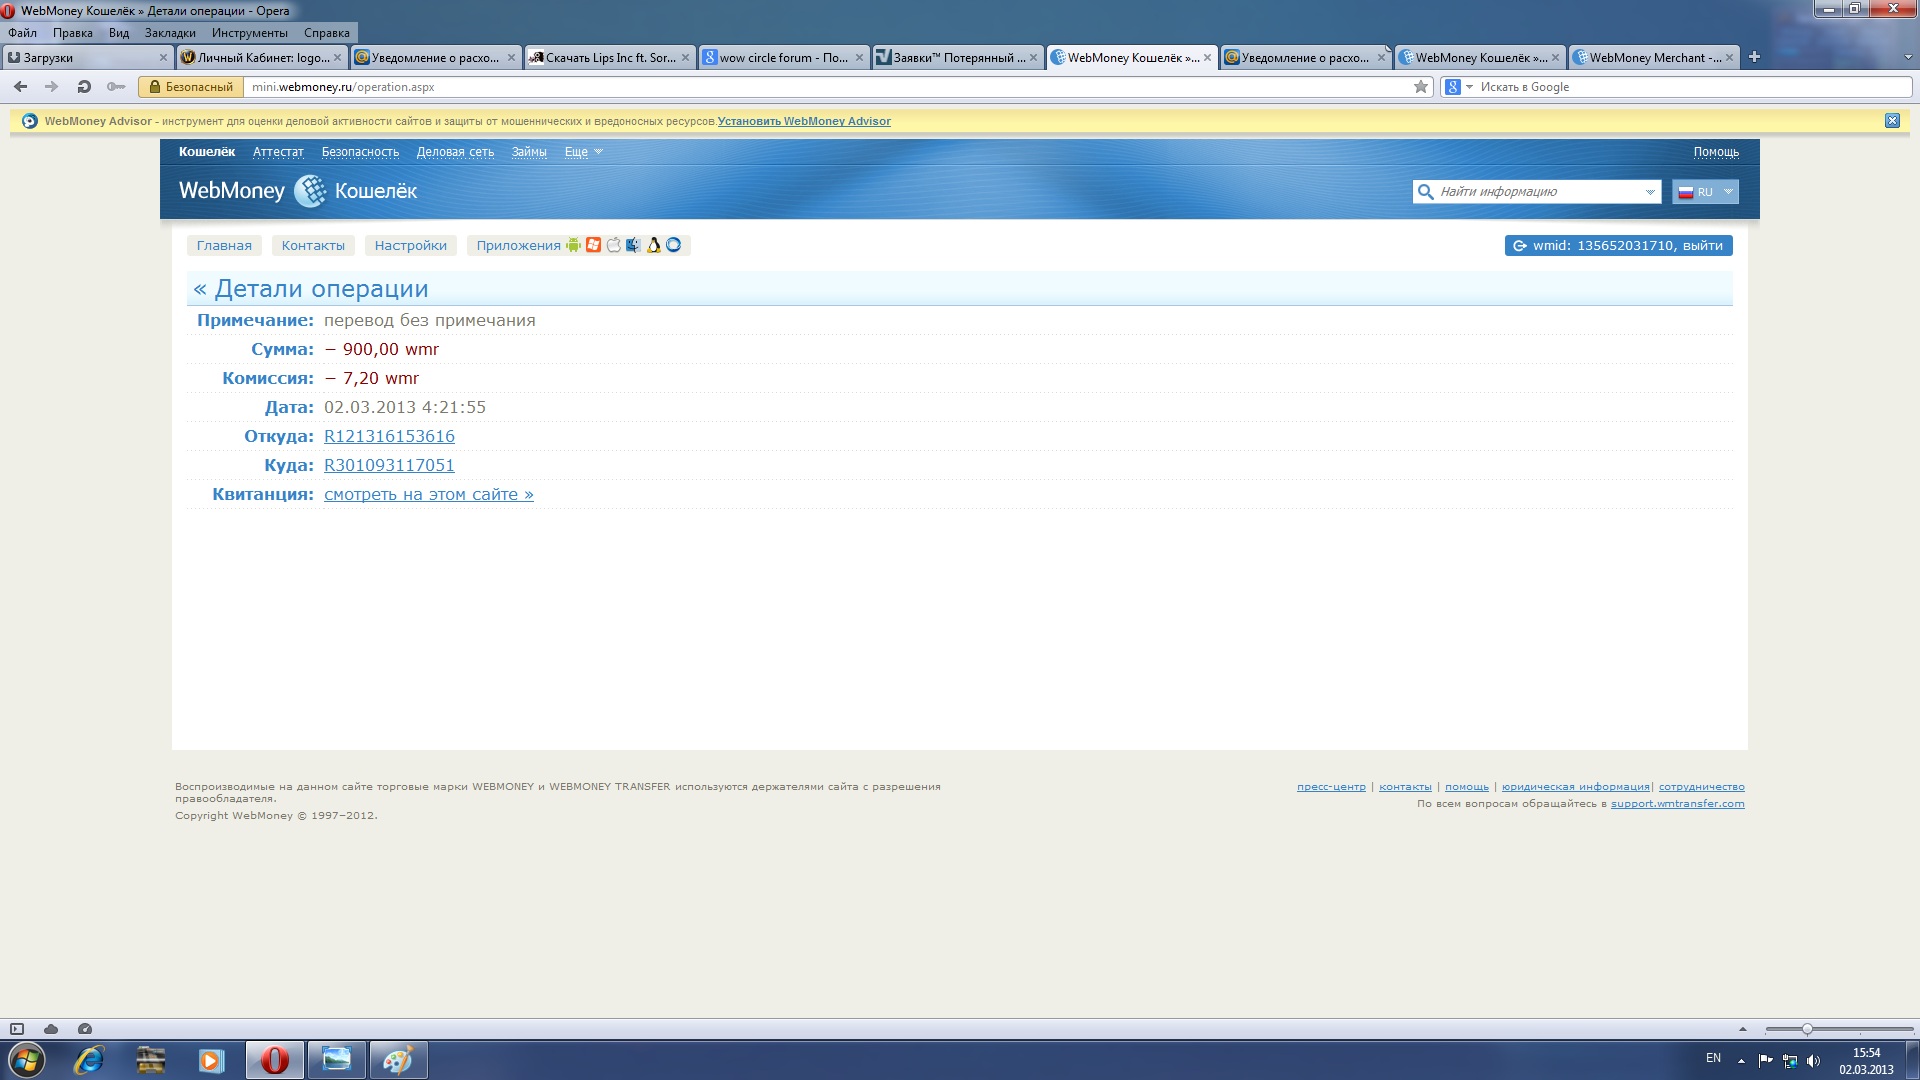Open the Займы top navigation link

click(529, 152)
